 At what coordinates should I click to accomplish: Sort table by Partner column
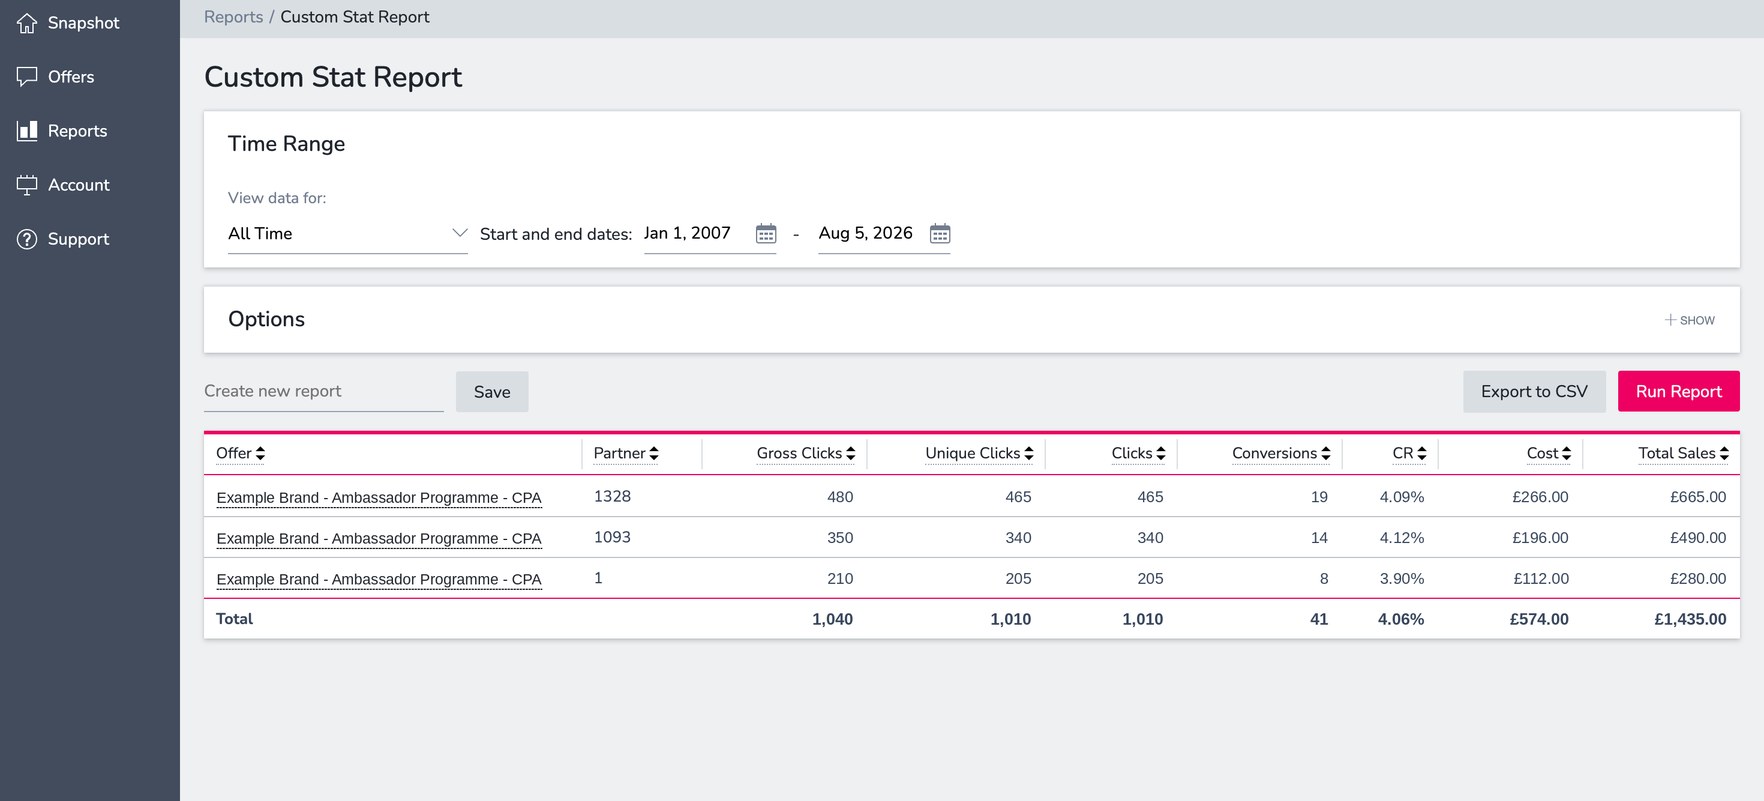(626, 453)
